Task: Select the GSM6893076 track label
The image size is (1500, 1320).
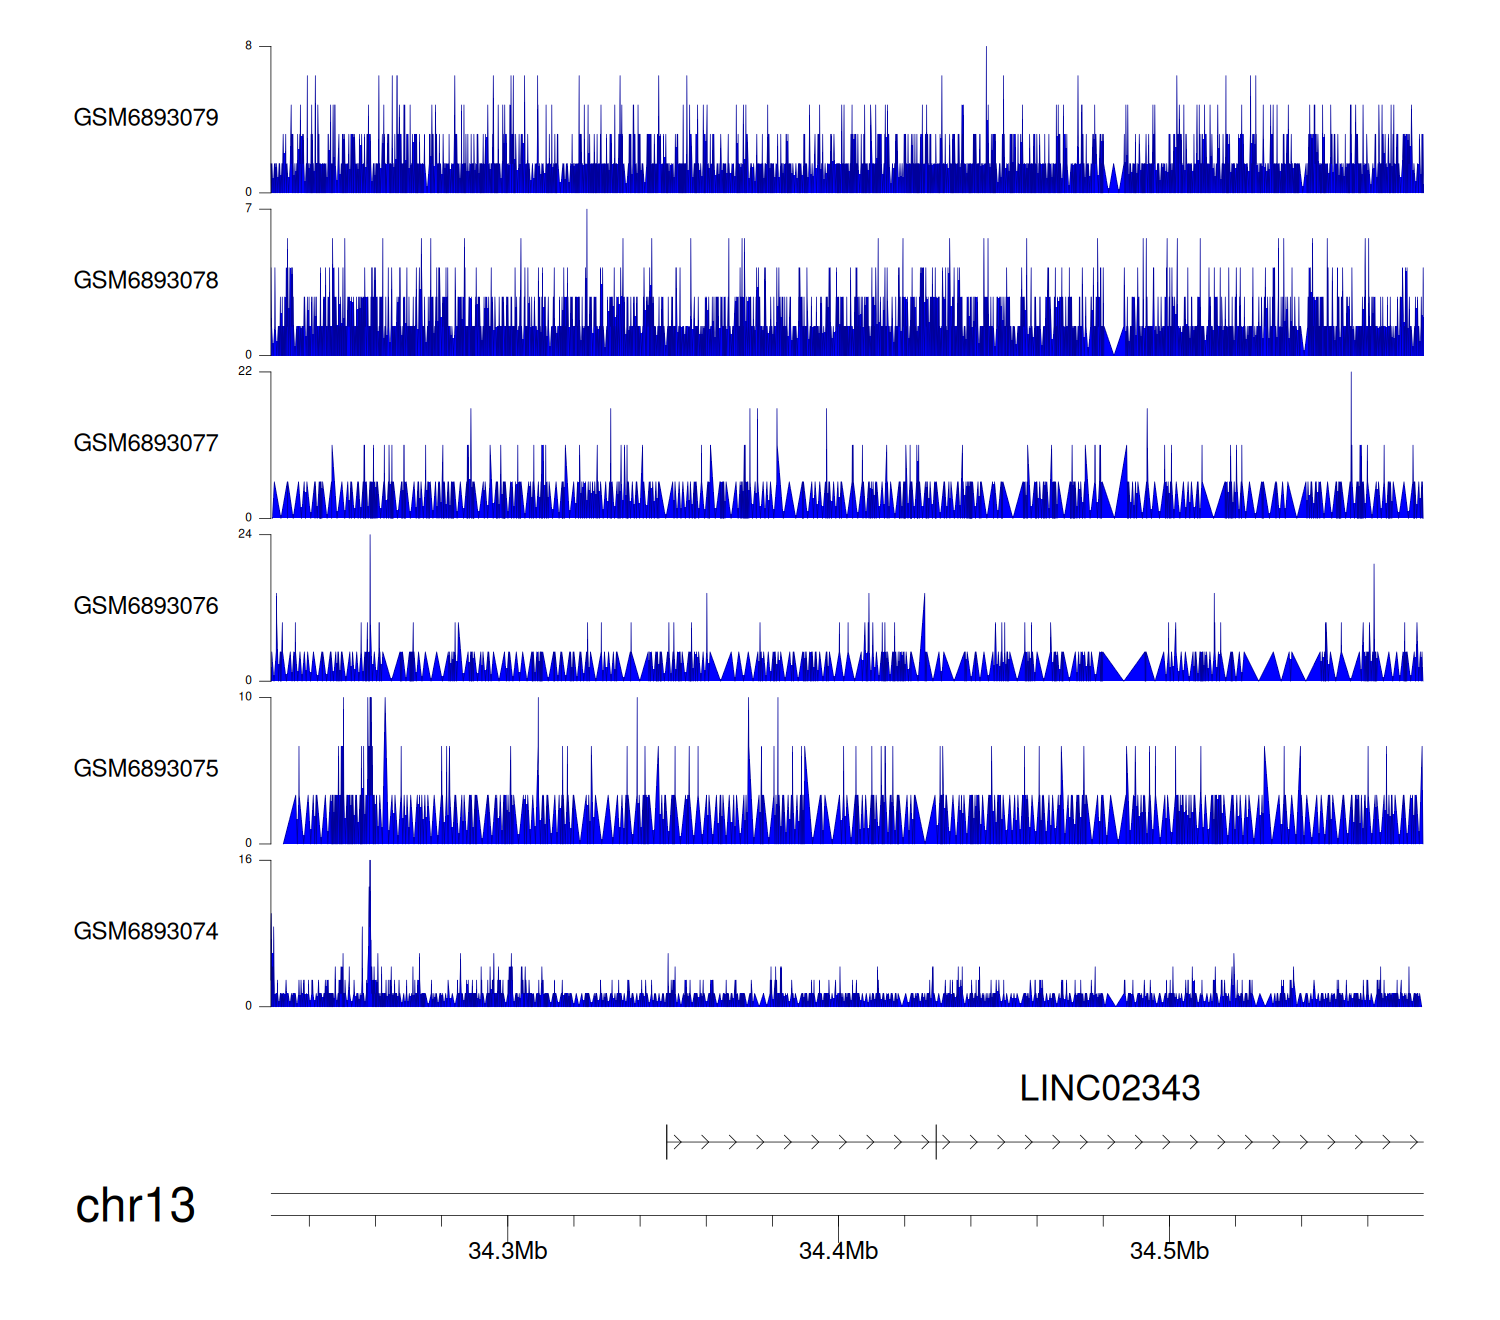Action: click(x=146, y=606)
